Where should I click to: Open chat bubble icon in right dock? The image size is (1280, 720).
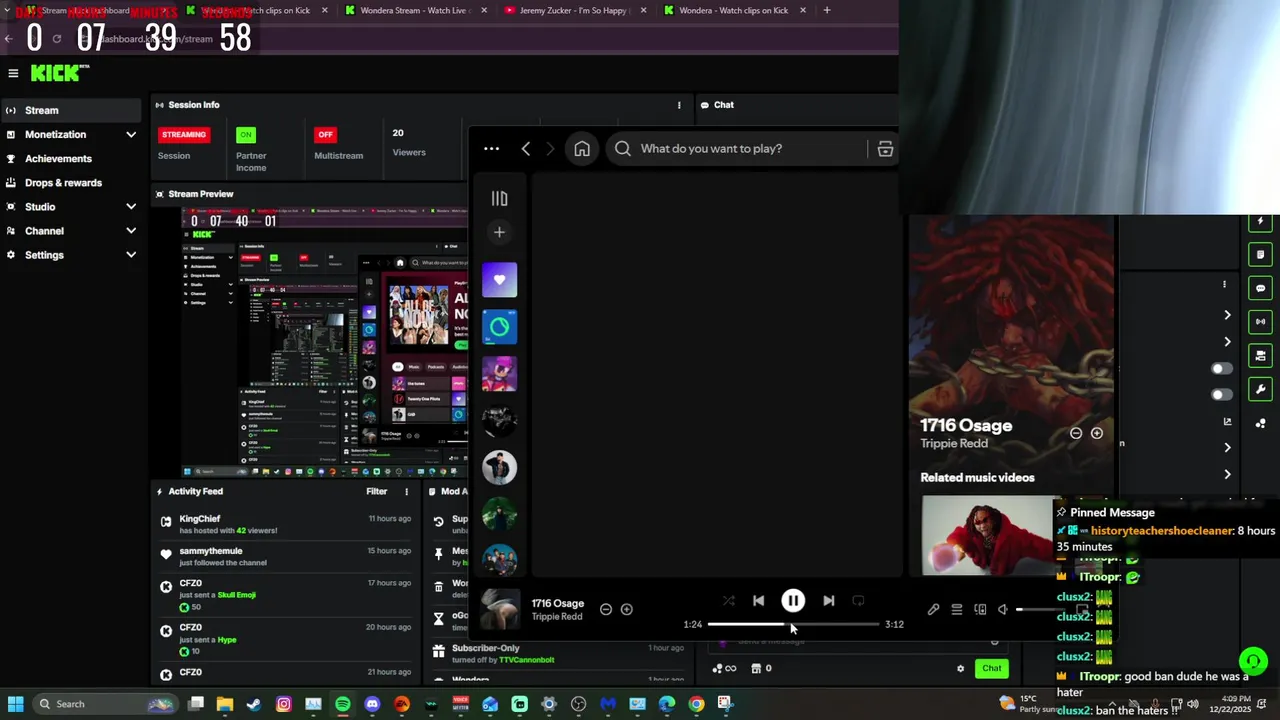[1260, 289]
